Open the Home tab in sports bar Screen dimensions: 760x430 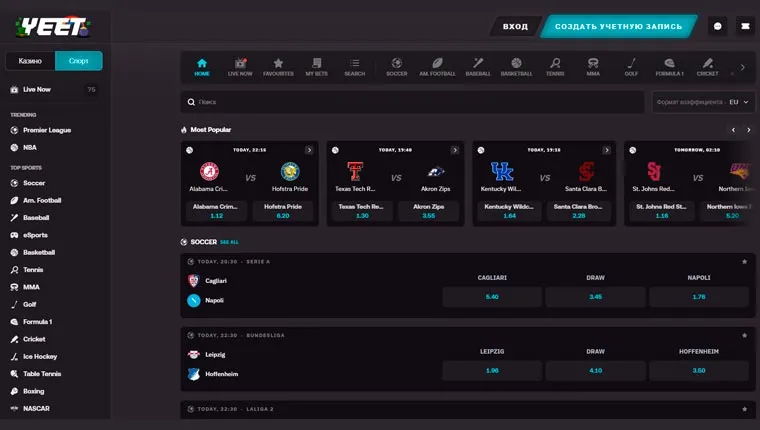click(202, 67)
